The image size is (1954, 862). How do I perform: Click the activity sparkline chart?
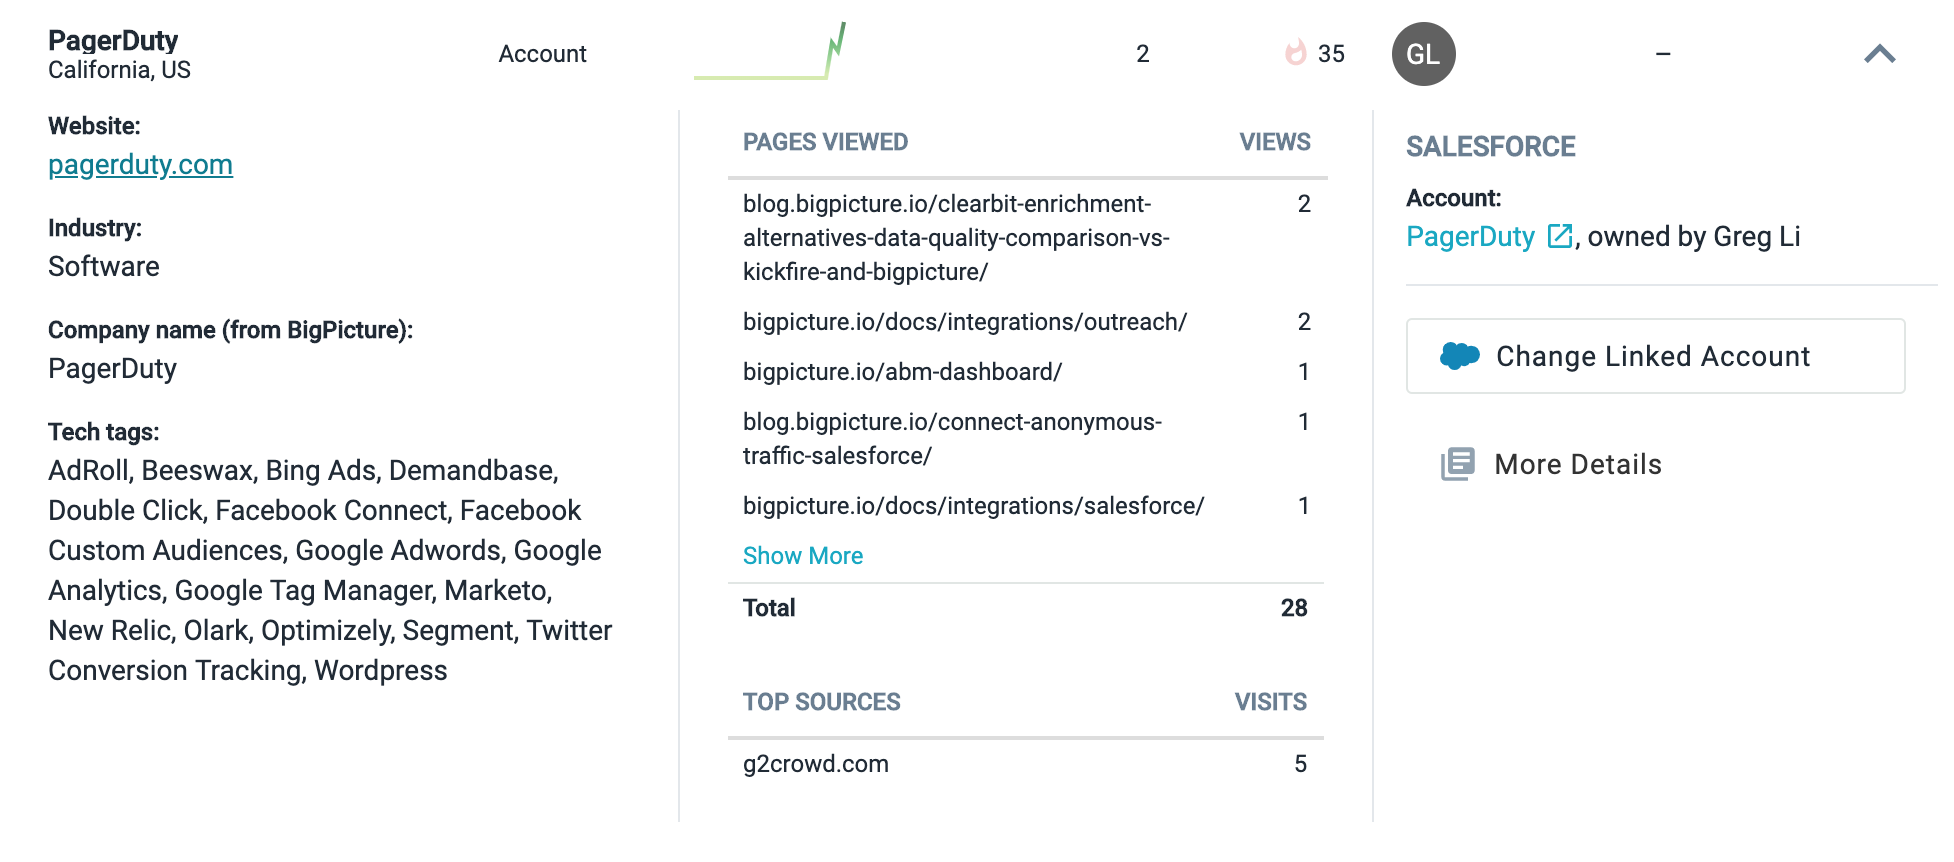tap(771, 53)
